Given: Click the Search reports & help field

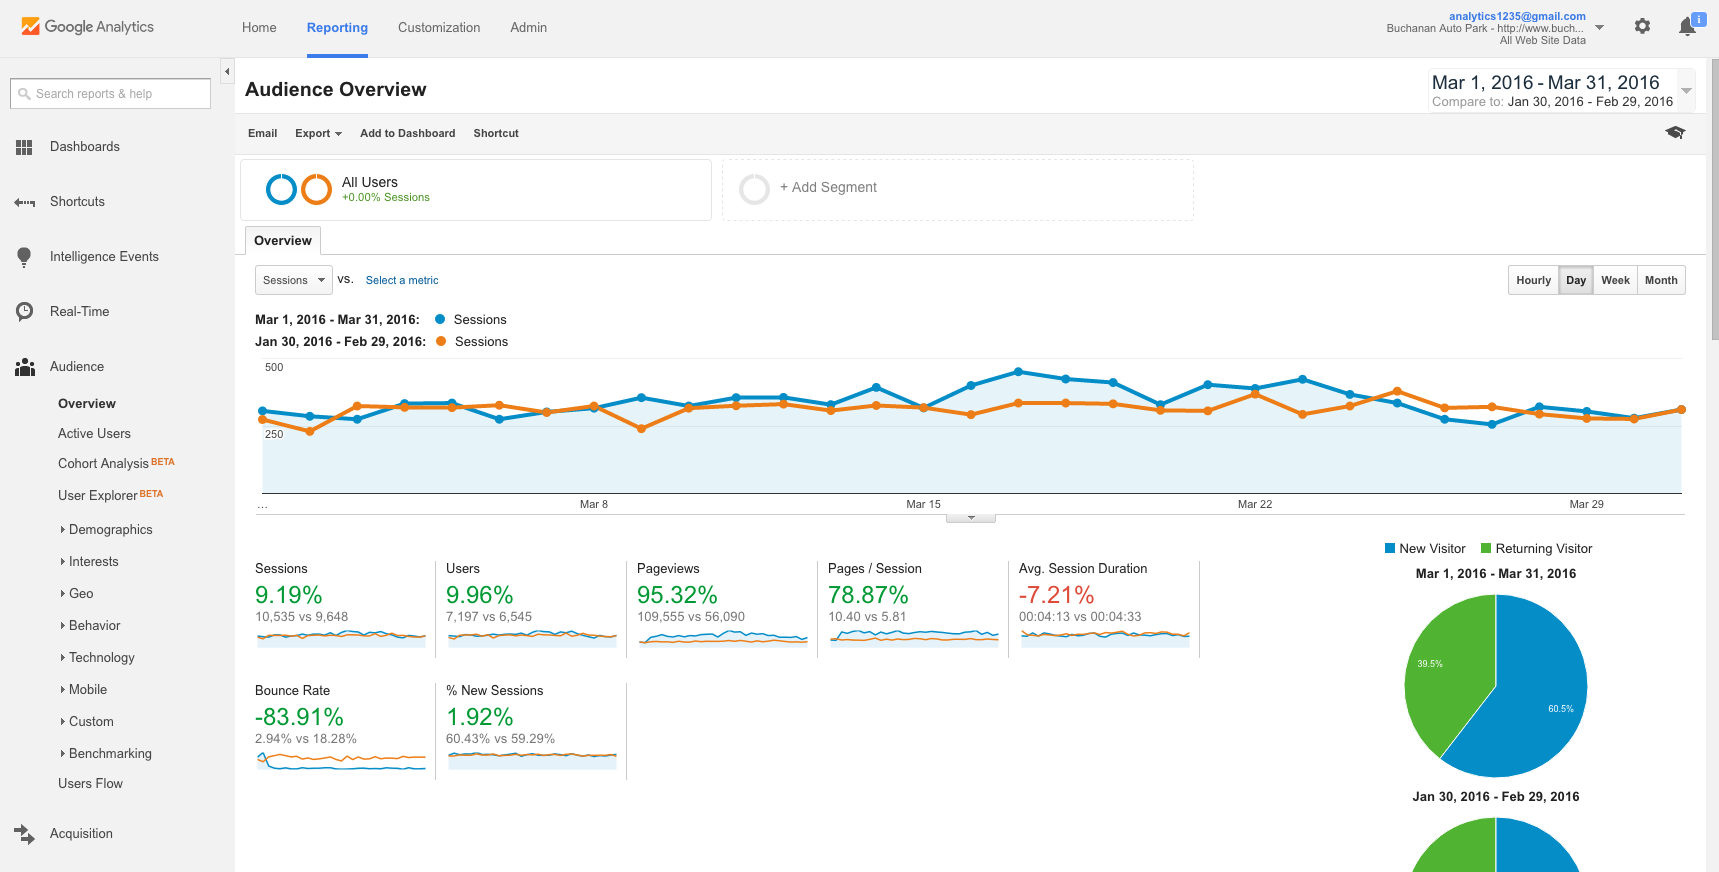Looking at the screenshot, I should (x=110, y=94).
